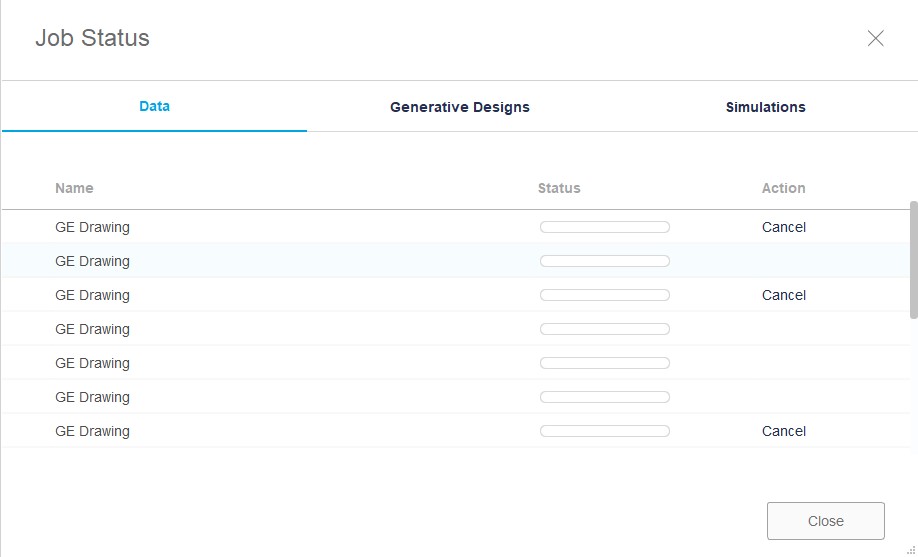Click the Status column header
Viewport: 918px width, 557px height.
pyautogui.click(x=559, y=188)
